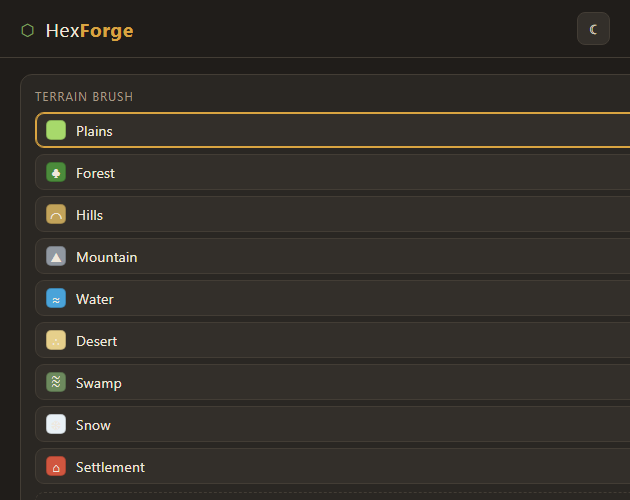Click the Forest tree icon
The image size is (630, 500).
click(x=56, y=172)
